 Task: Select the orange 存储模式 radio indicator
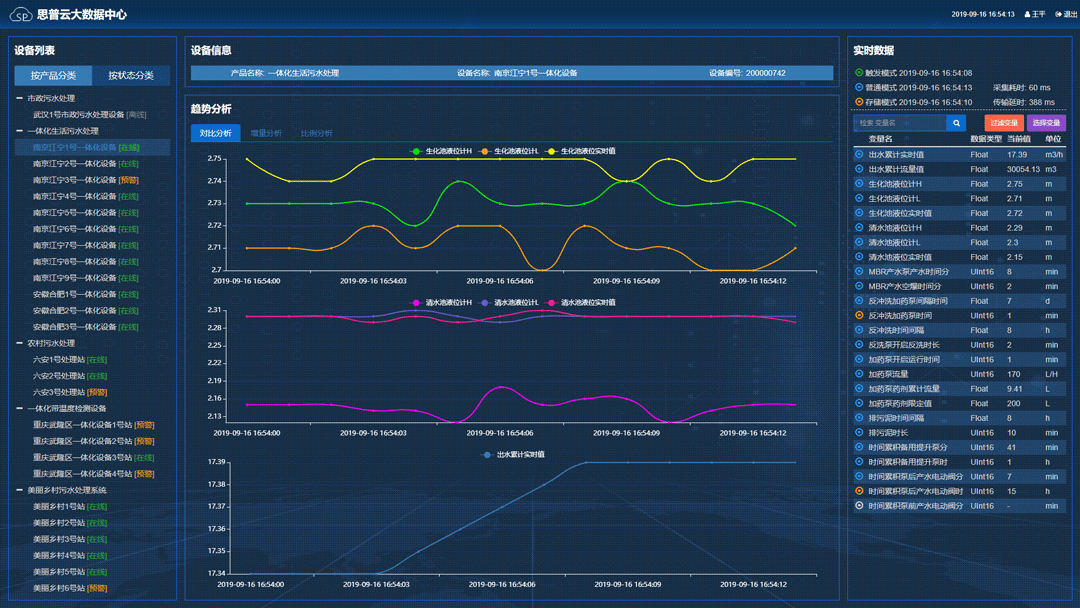859,102
